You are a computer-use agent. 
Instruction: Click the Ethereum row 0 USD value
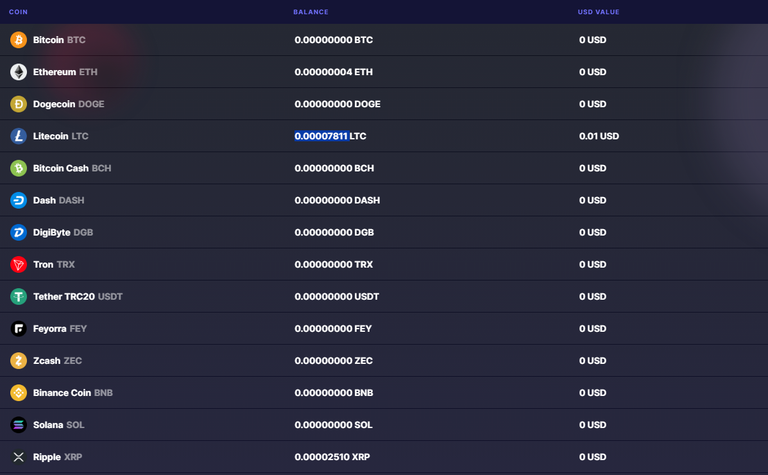click(593, 72)
